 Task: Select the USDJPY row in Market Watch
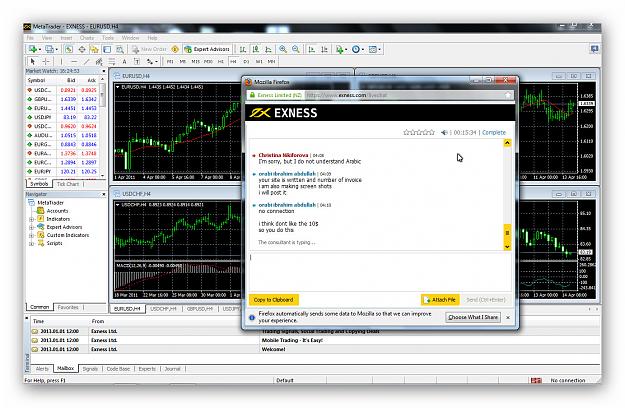click(x=63, y=117)
